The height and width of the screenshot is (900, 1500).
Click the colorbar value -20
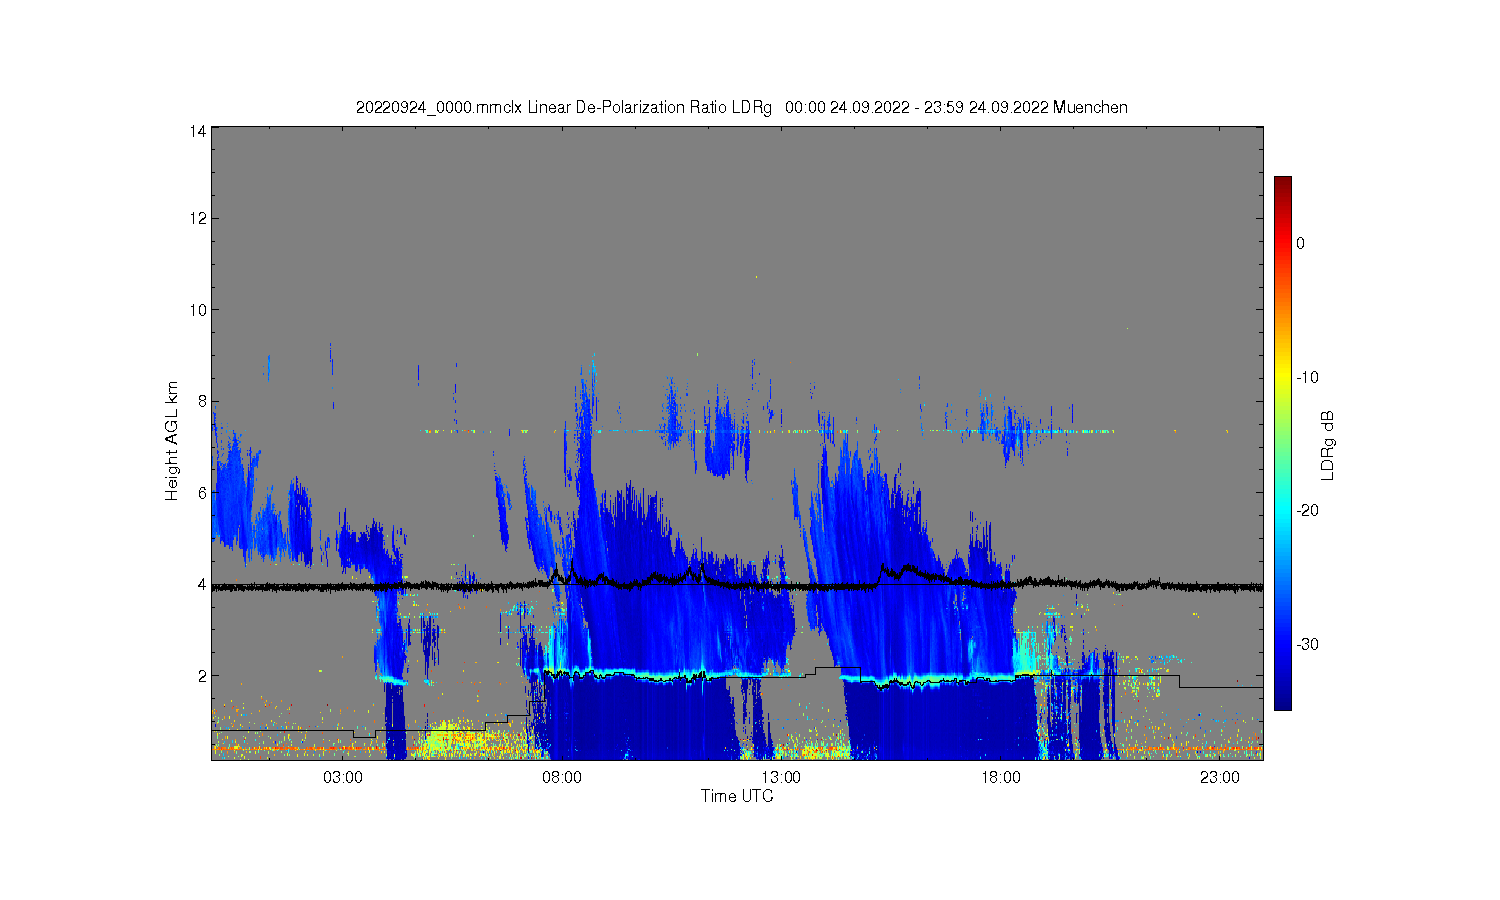coord(1307,510)
